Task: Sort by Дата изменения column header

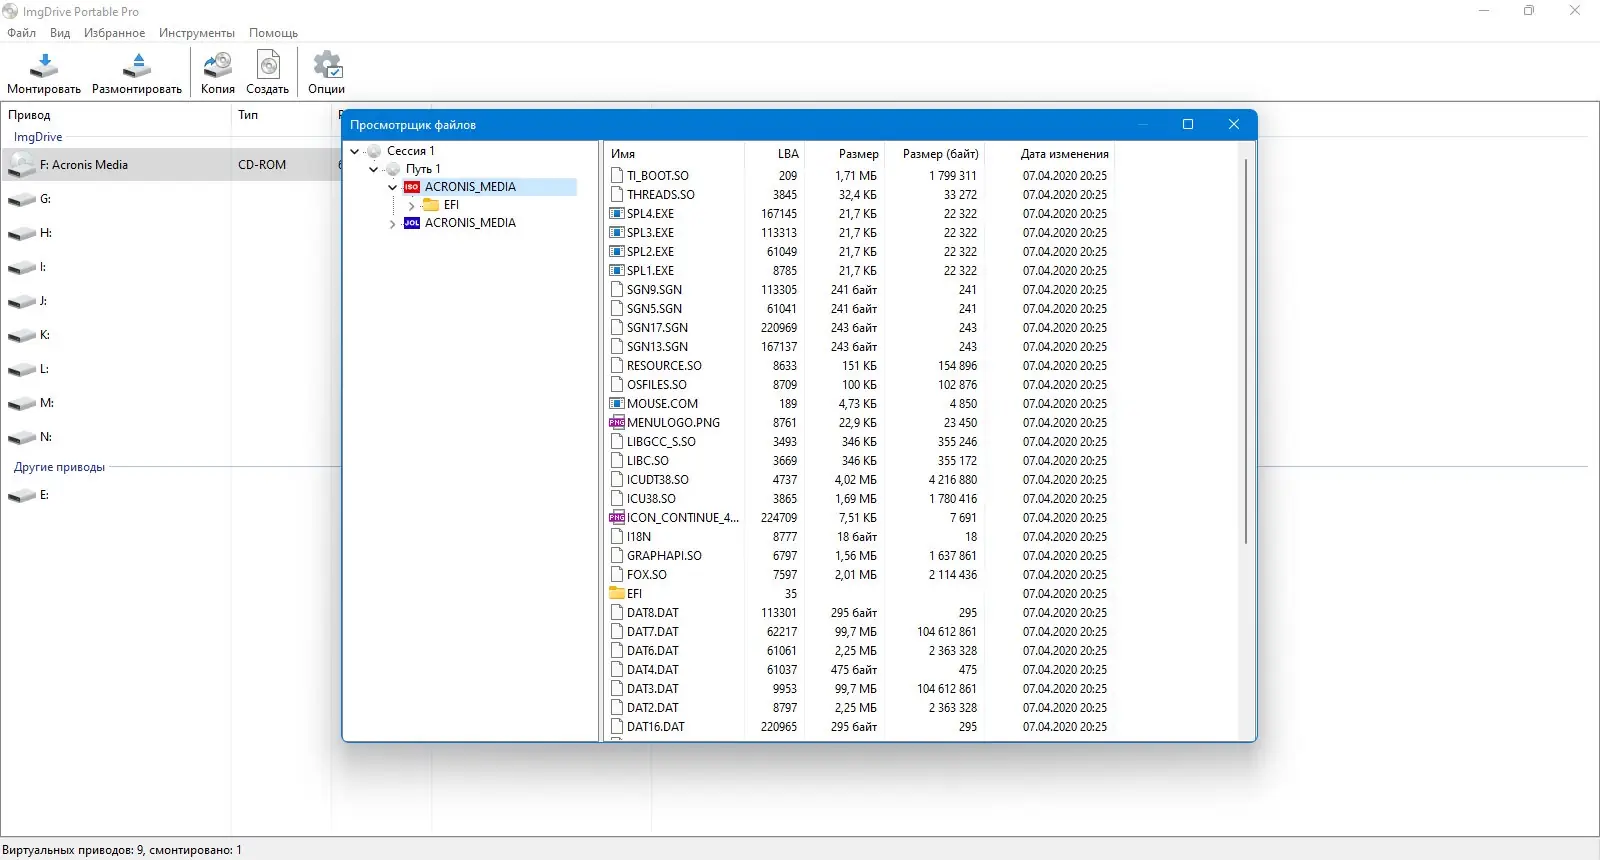Action: [x=1050, y=154]
